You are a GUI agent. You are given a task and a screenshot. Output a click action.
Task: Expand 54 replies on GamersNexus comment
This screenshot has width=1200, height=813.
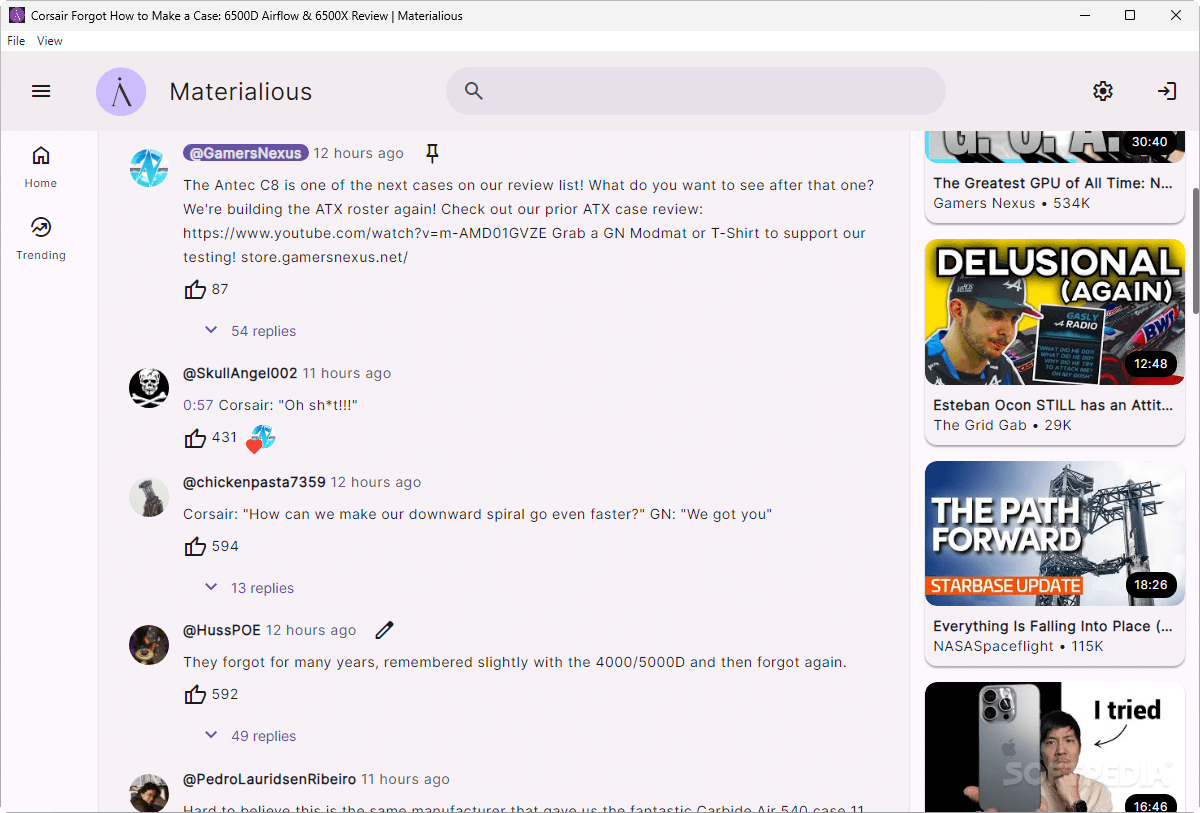point(250,331)
